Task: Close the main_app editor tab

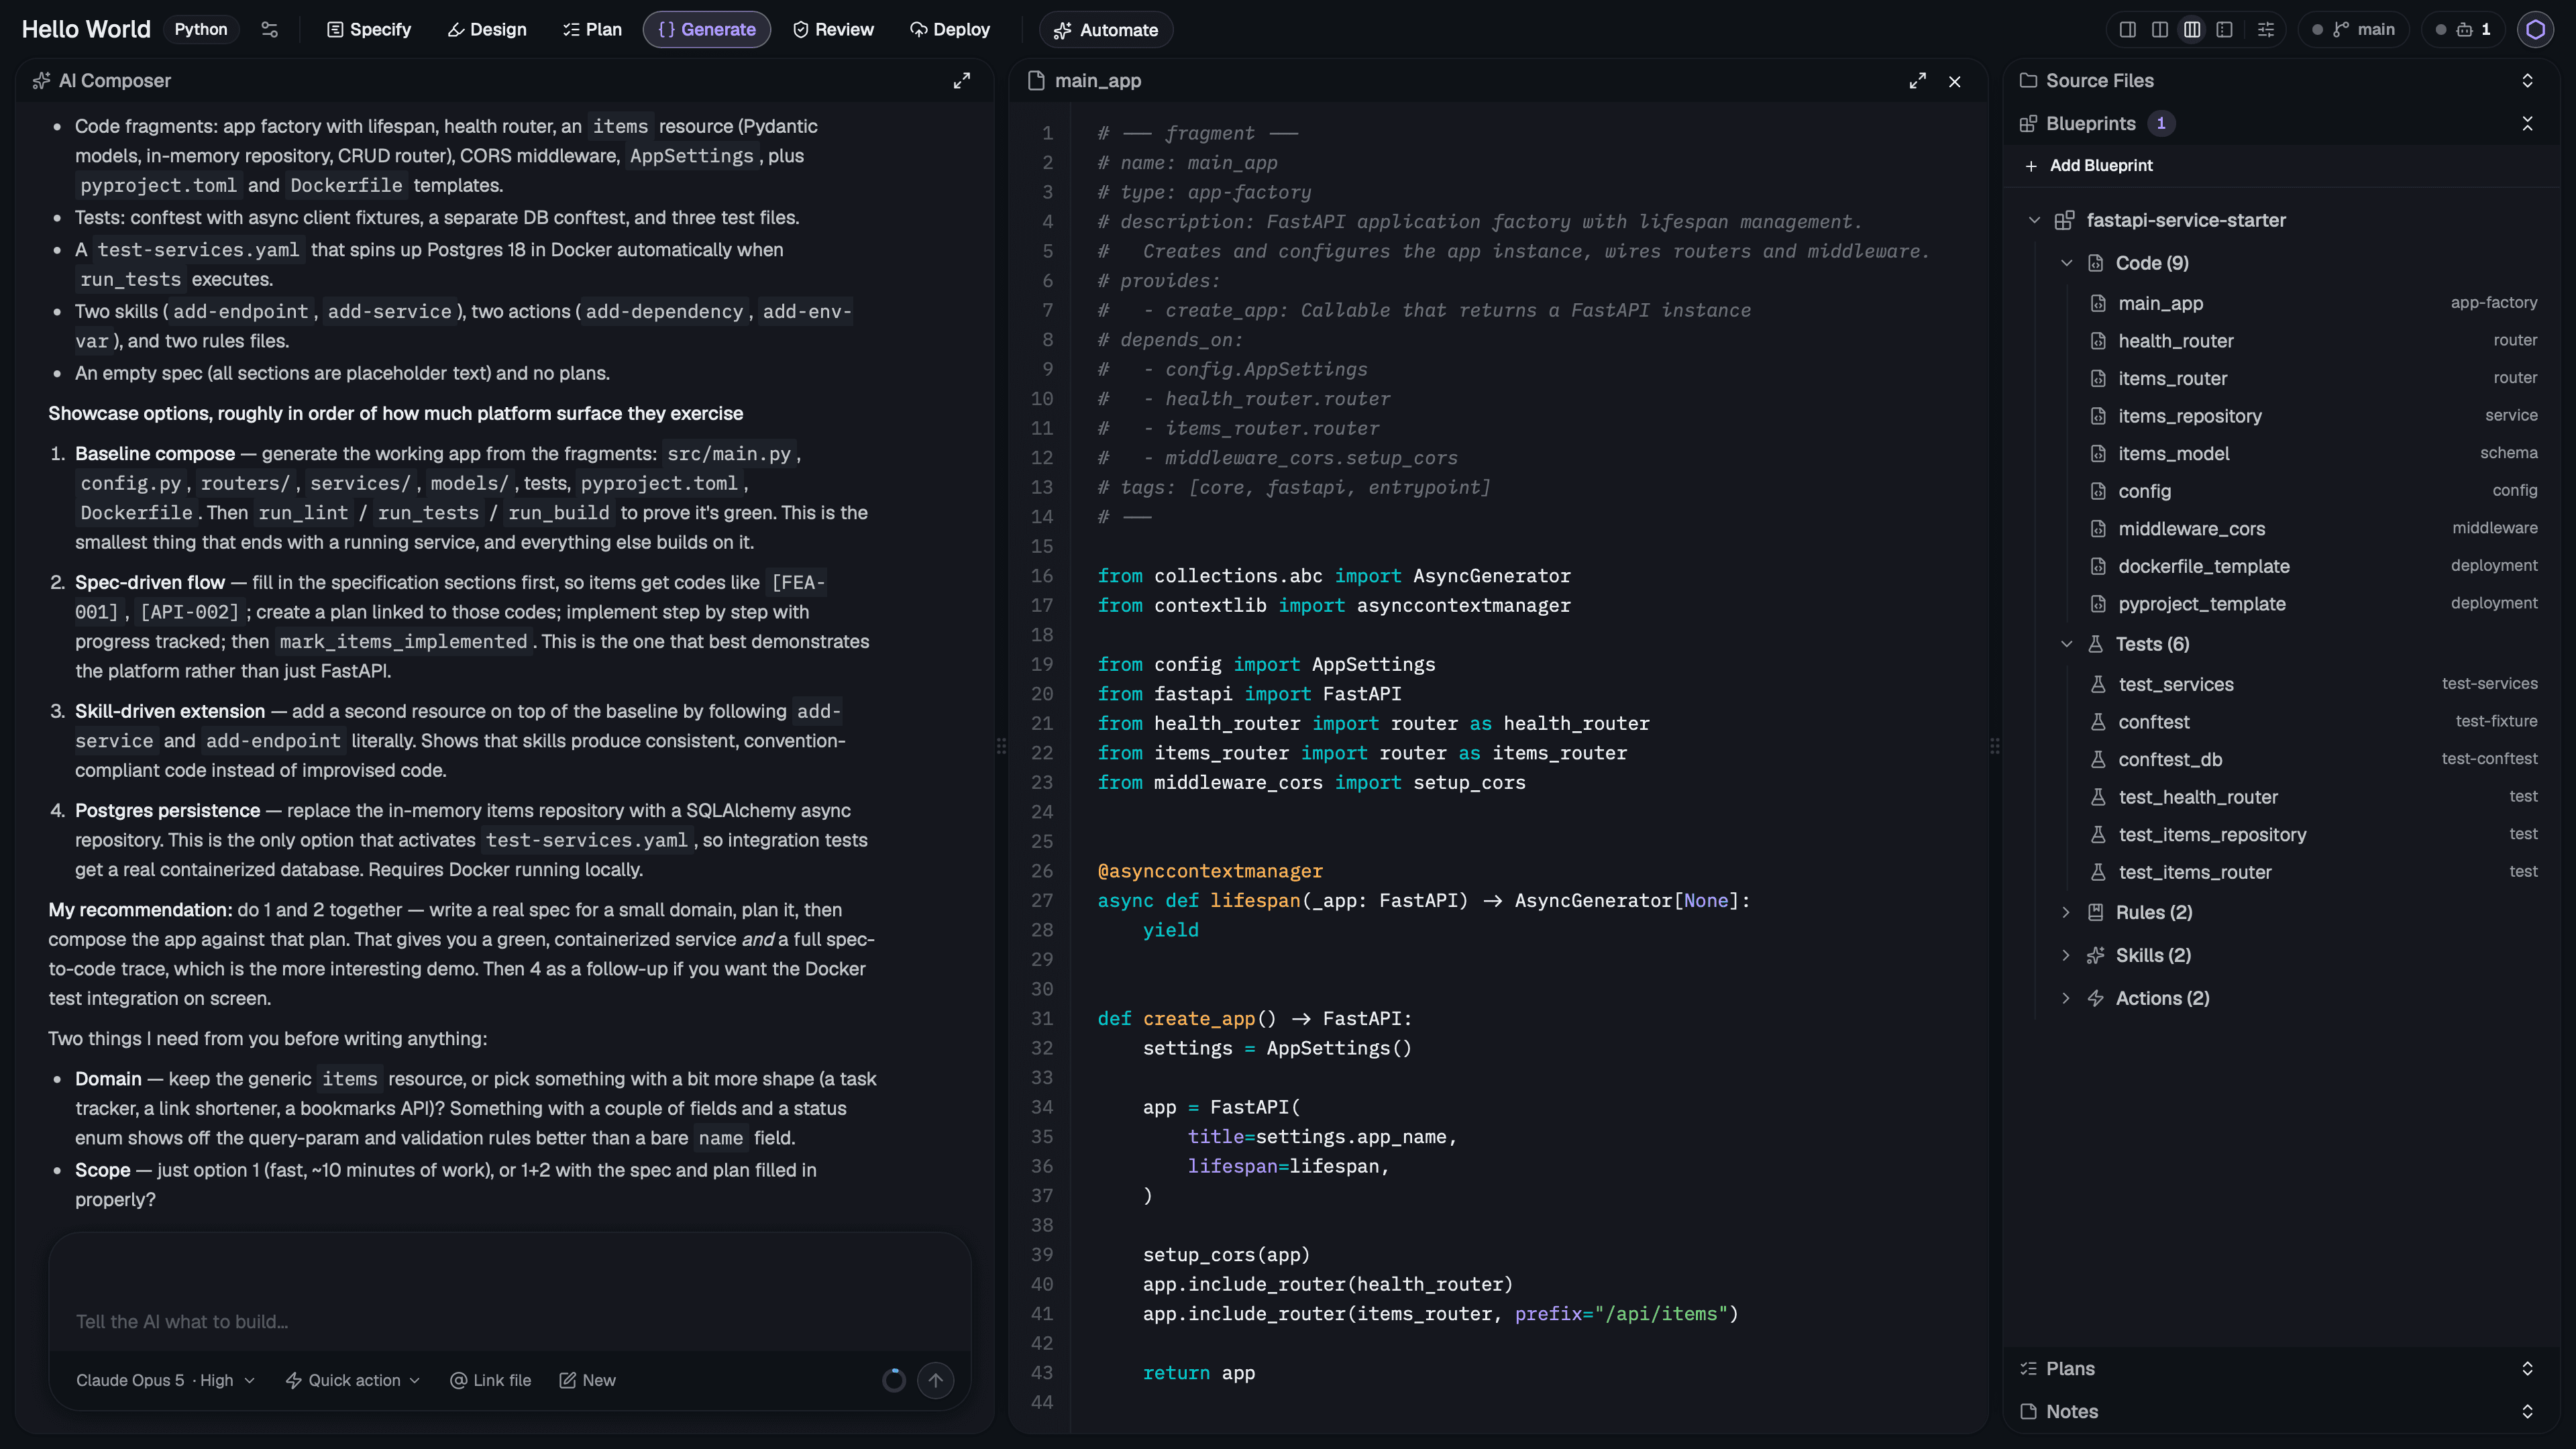Action: [x=1955, y=81]
